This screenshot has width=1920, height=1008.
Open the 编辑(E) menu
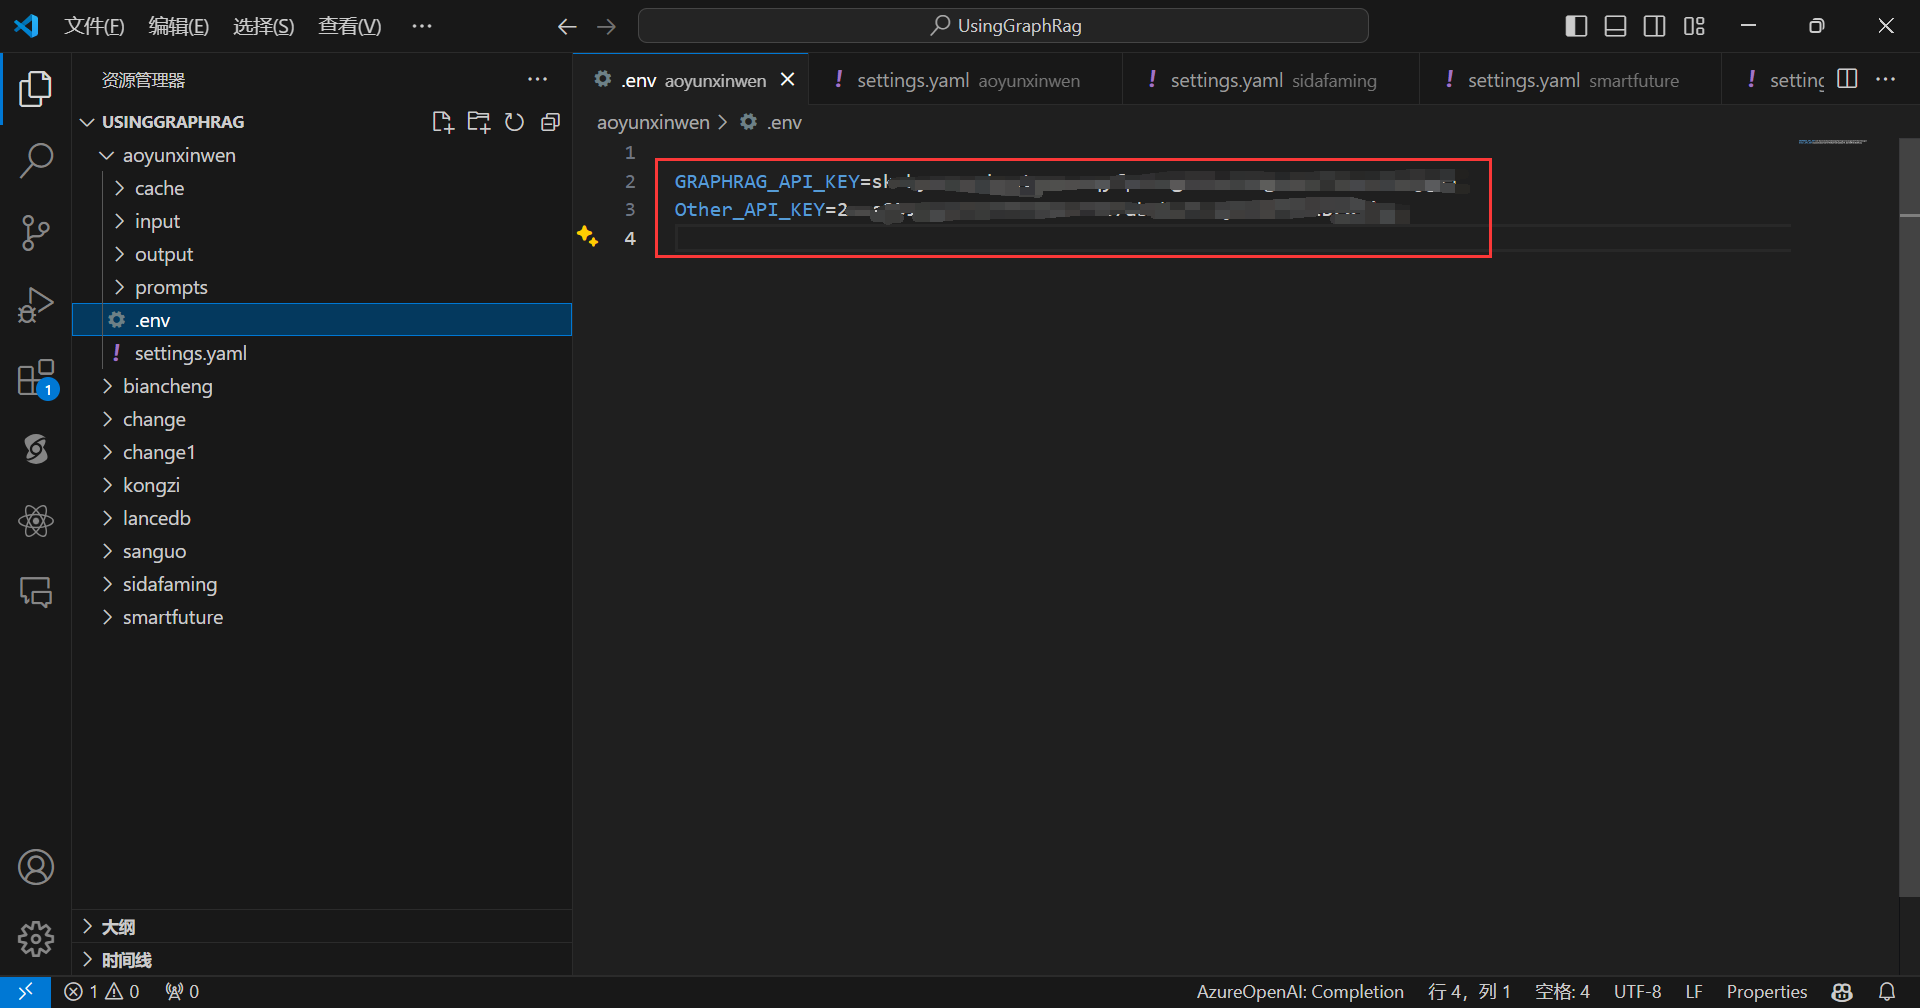tap(179, 26)
